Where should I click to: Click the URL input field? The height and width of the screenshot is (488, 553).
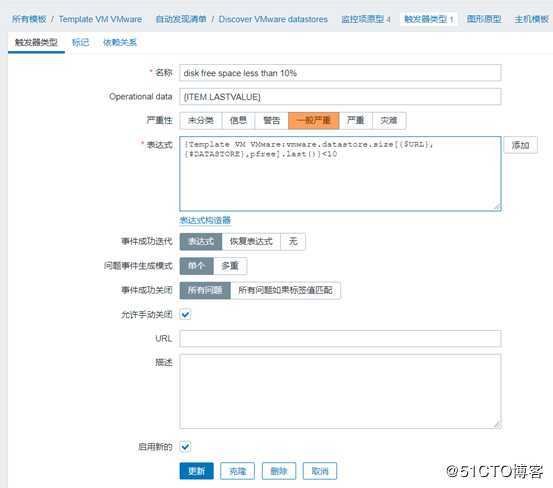coord(340,338)
